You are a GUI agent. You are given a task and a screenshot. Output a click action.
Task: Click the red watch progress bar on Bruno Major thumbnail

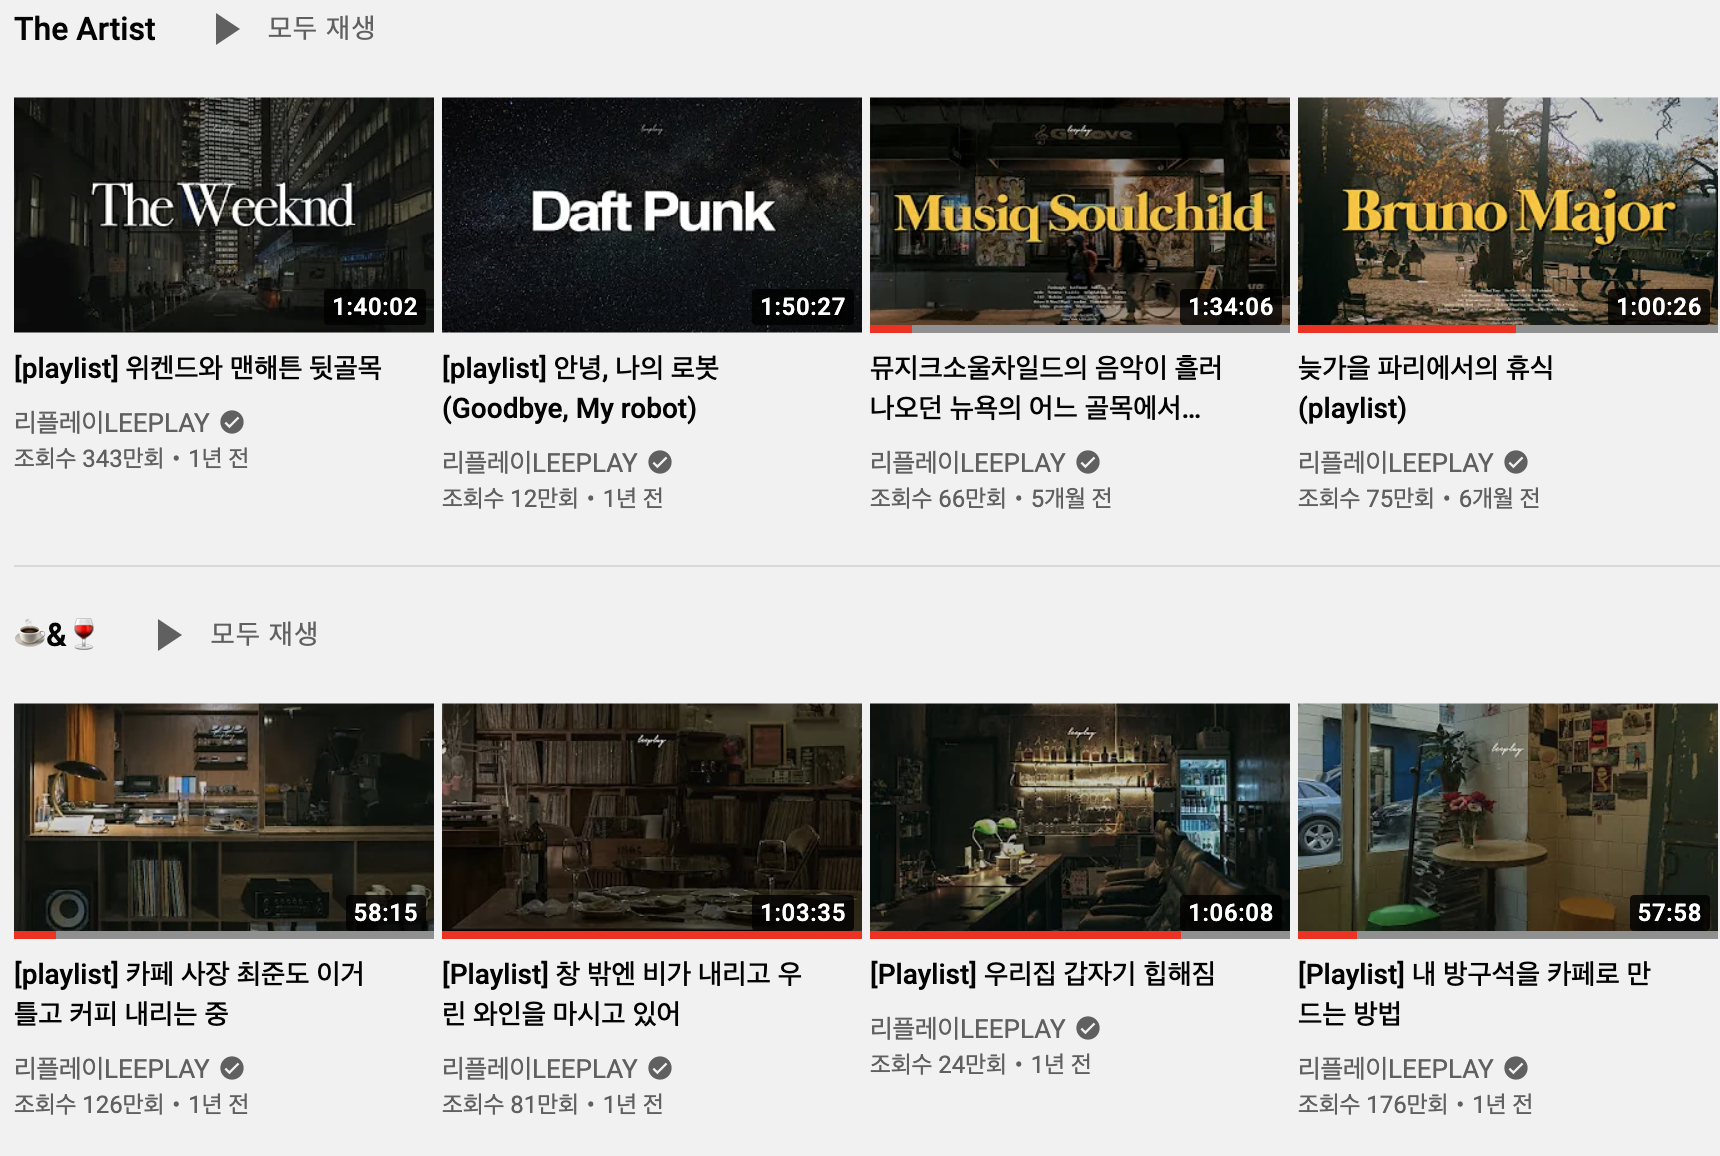coord(1407,329)
